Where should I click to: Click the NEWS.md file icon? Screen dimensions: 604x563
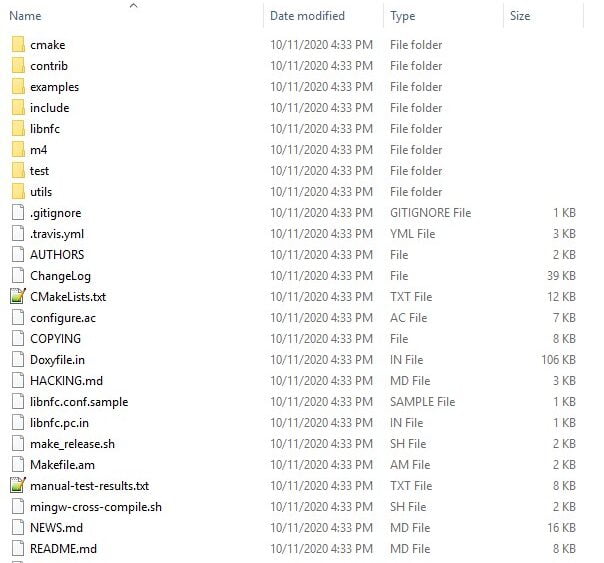[18, 528]
